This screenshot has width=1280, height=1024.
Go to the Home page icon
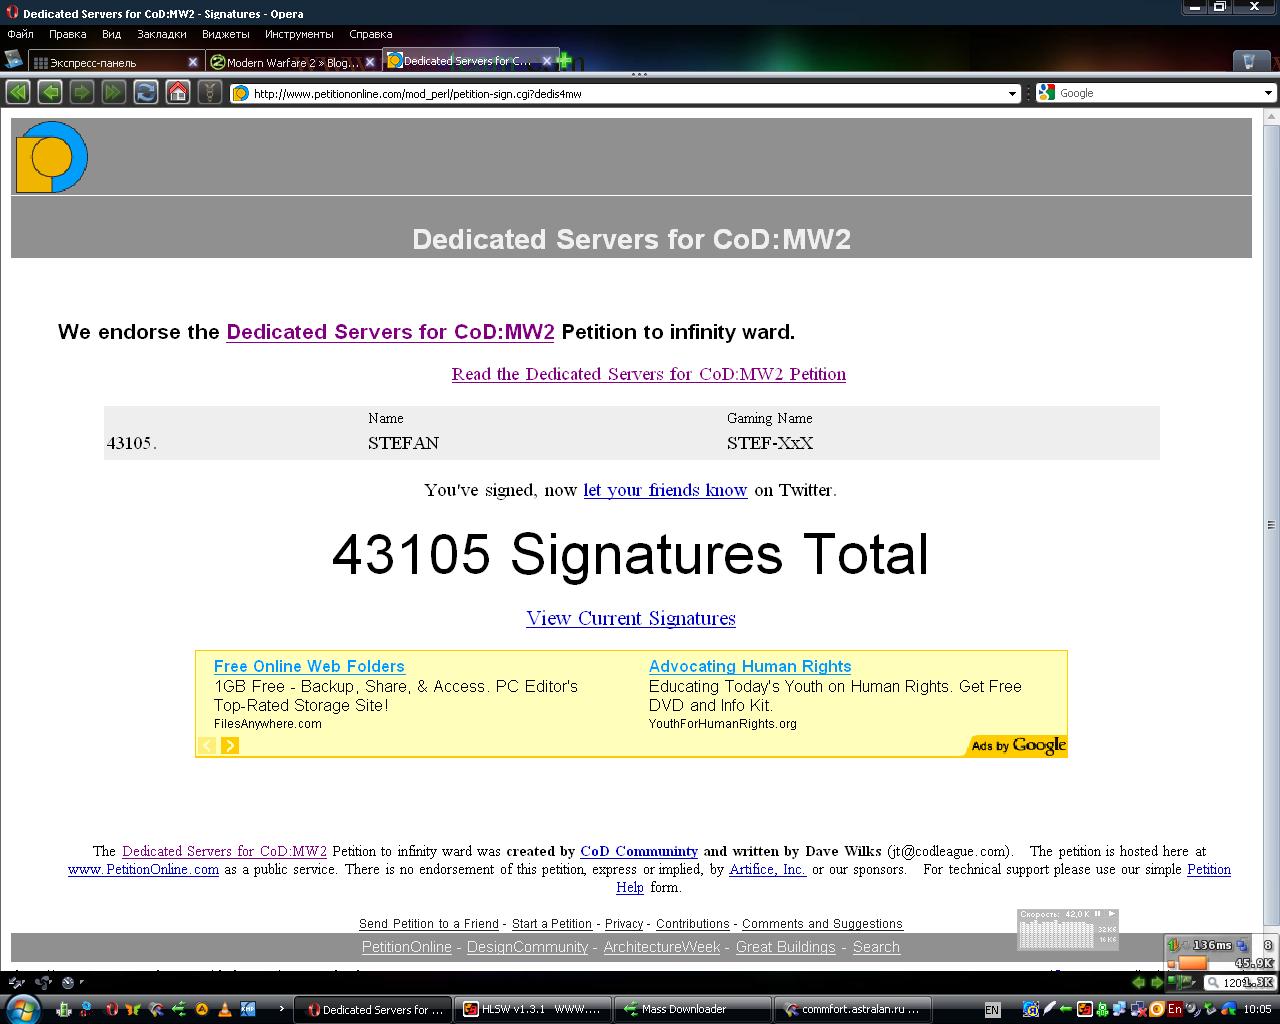click(178, 93)
